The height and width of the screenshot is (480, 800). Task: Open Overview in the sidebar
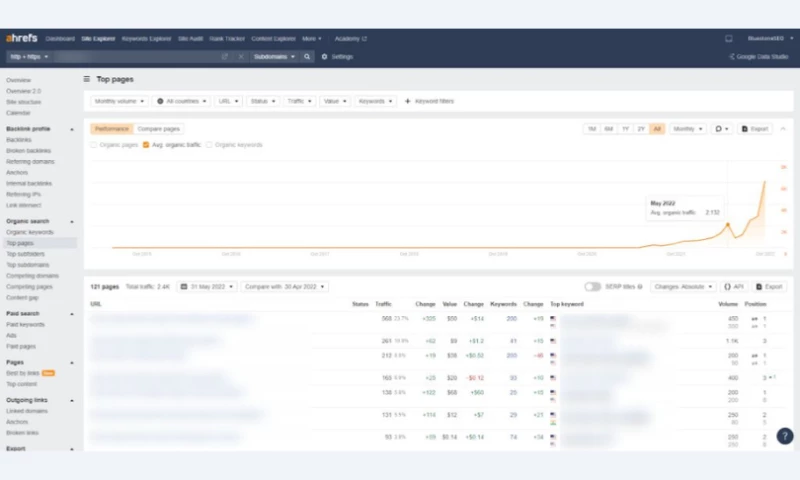click(18, 80)
